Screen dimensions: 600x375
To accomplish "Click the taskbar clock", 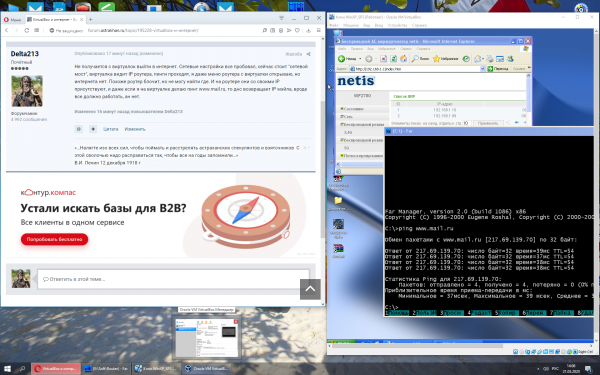I will tap(571, 369).
